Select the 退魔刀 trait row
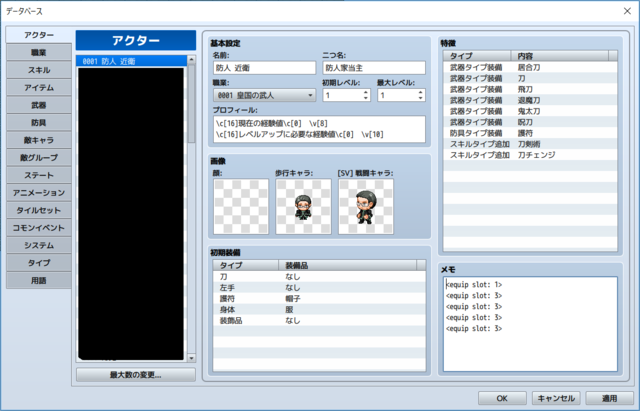The width and height of the screenshot is (640, 411). [530, 100]
